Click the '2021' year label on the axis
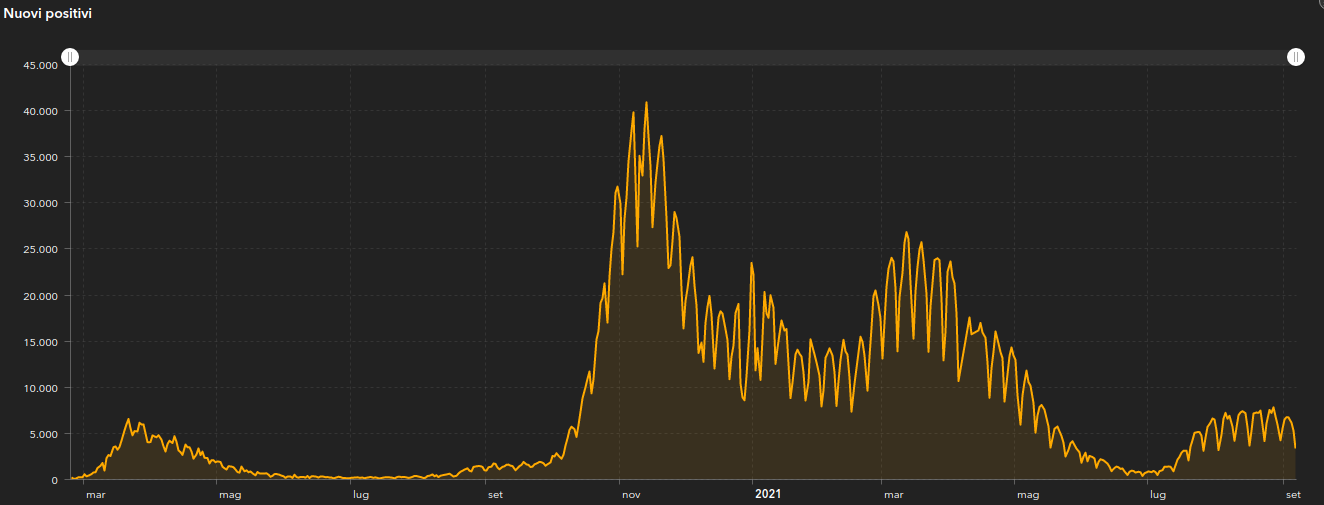The image size is (1324, 505). tap(768, 494)
